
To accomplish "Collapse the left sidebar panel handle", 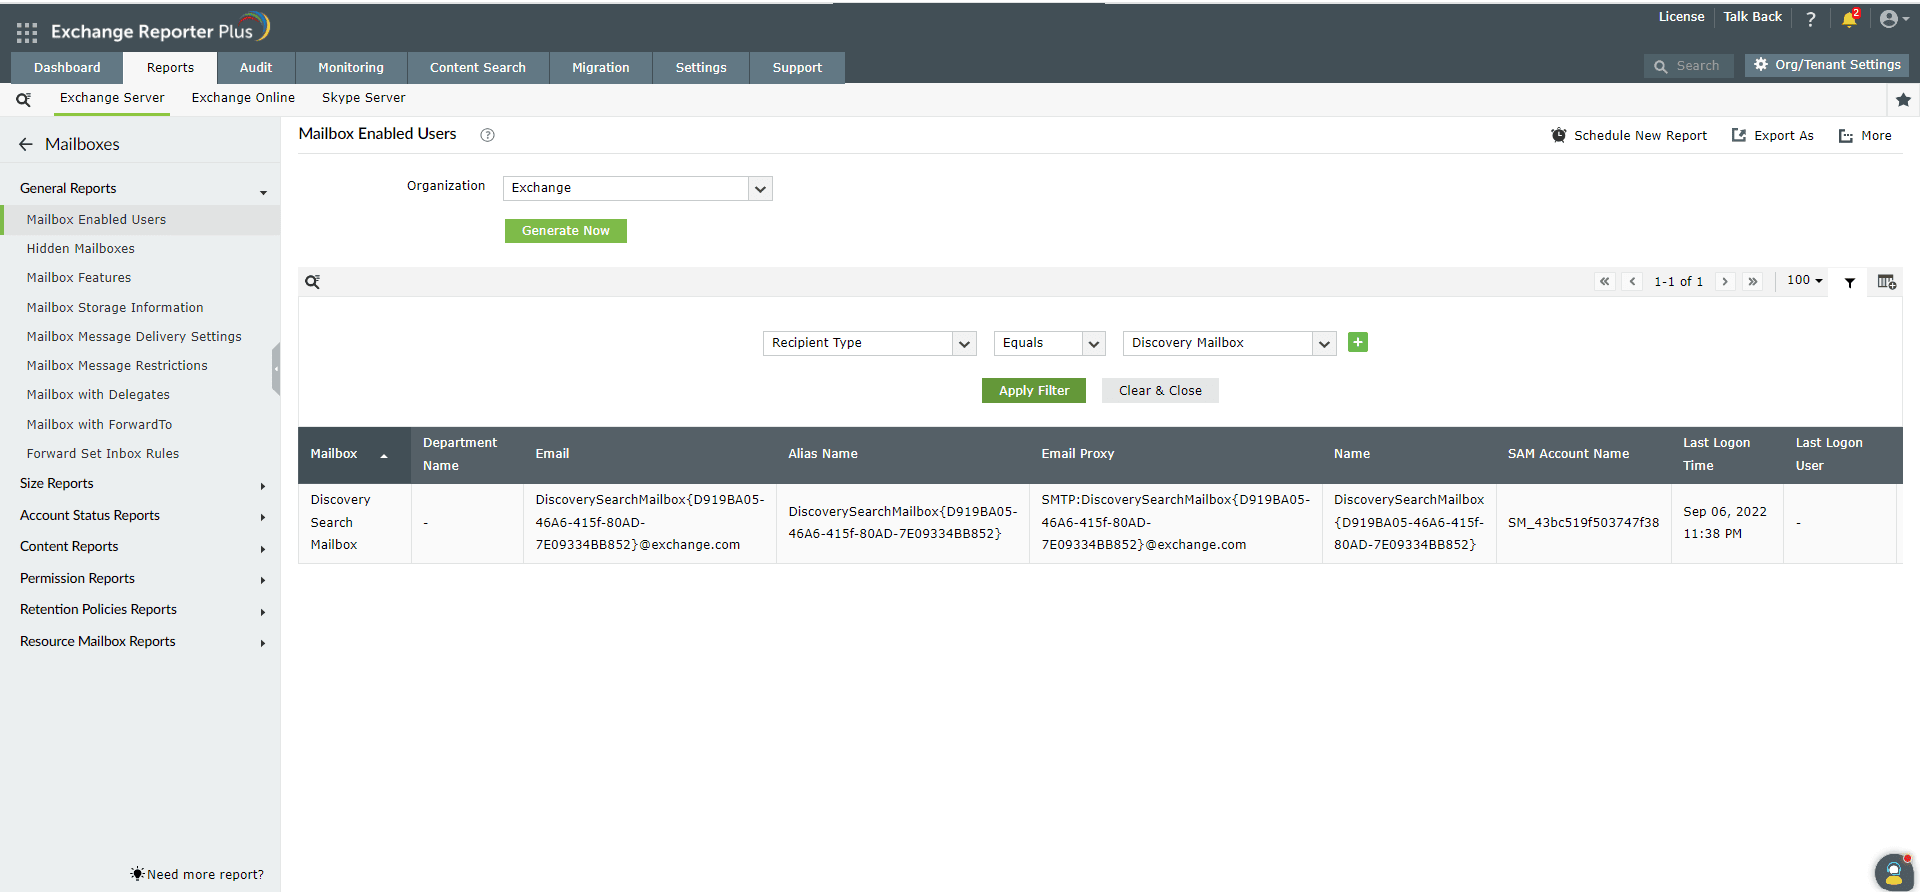I will coord(276,369).
